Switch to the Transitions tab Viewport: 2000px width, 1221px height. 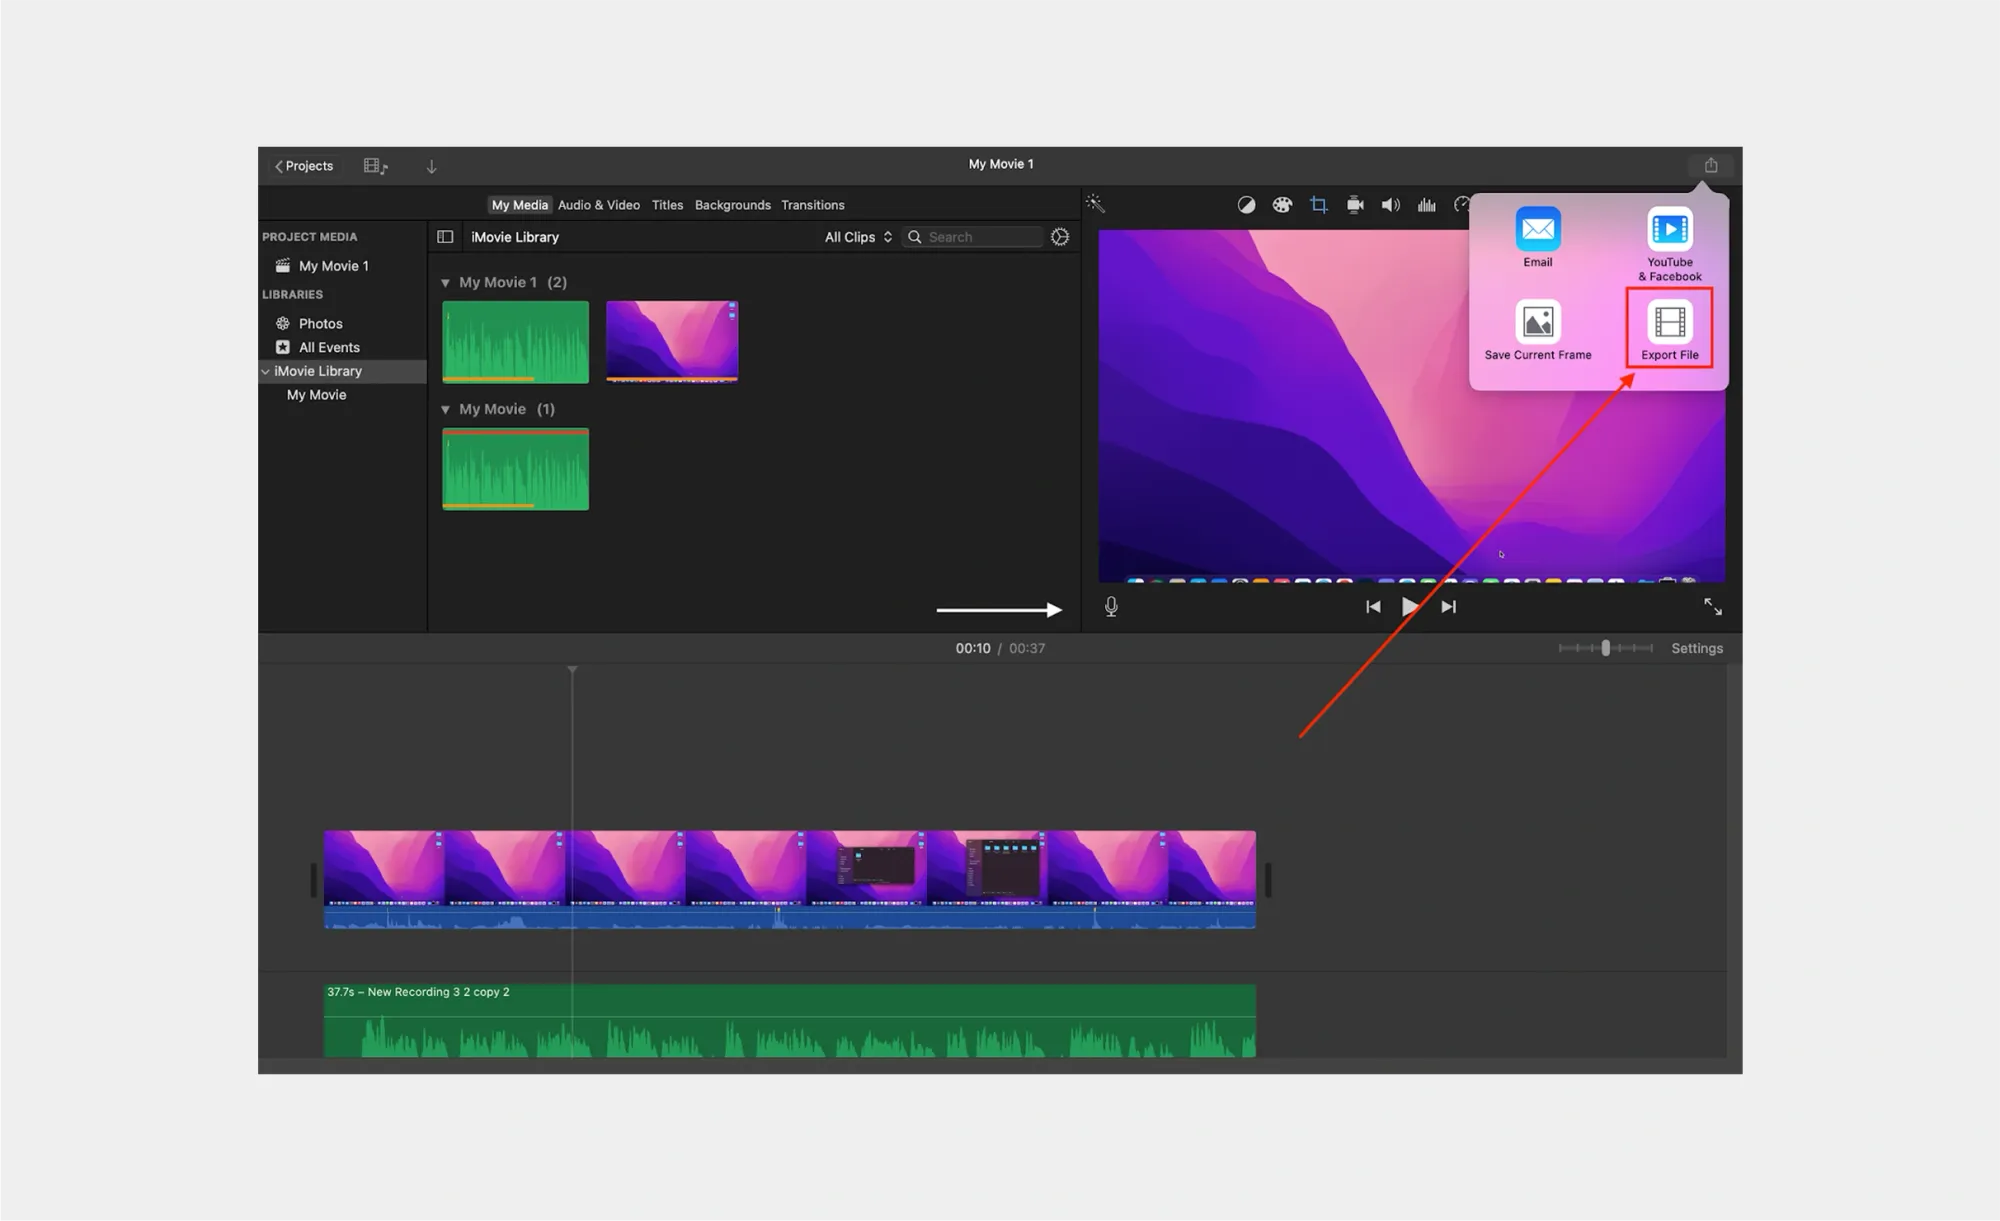(x=812, y=205)
